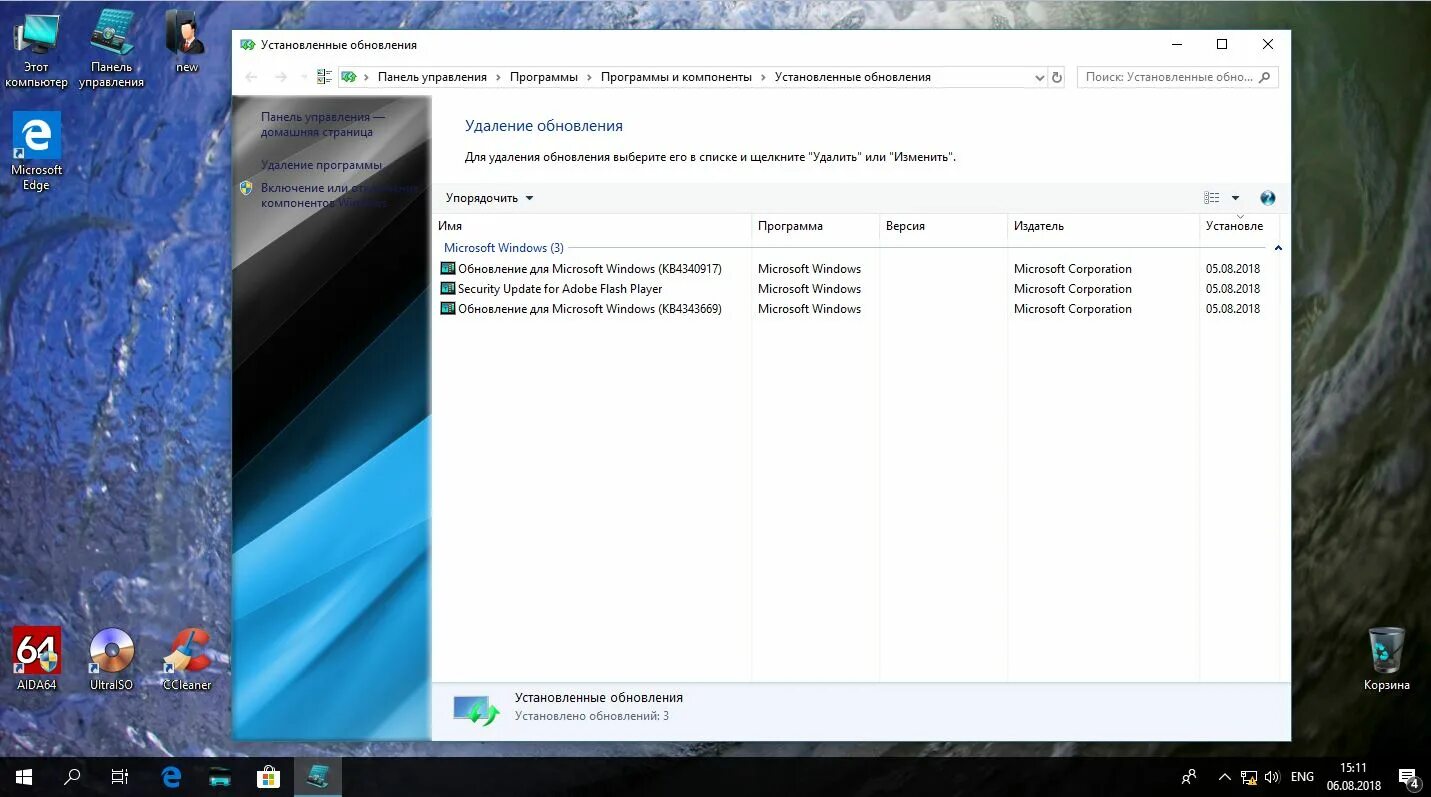Open People icon in system tray

click(x=1189, y=776)
